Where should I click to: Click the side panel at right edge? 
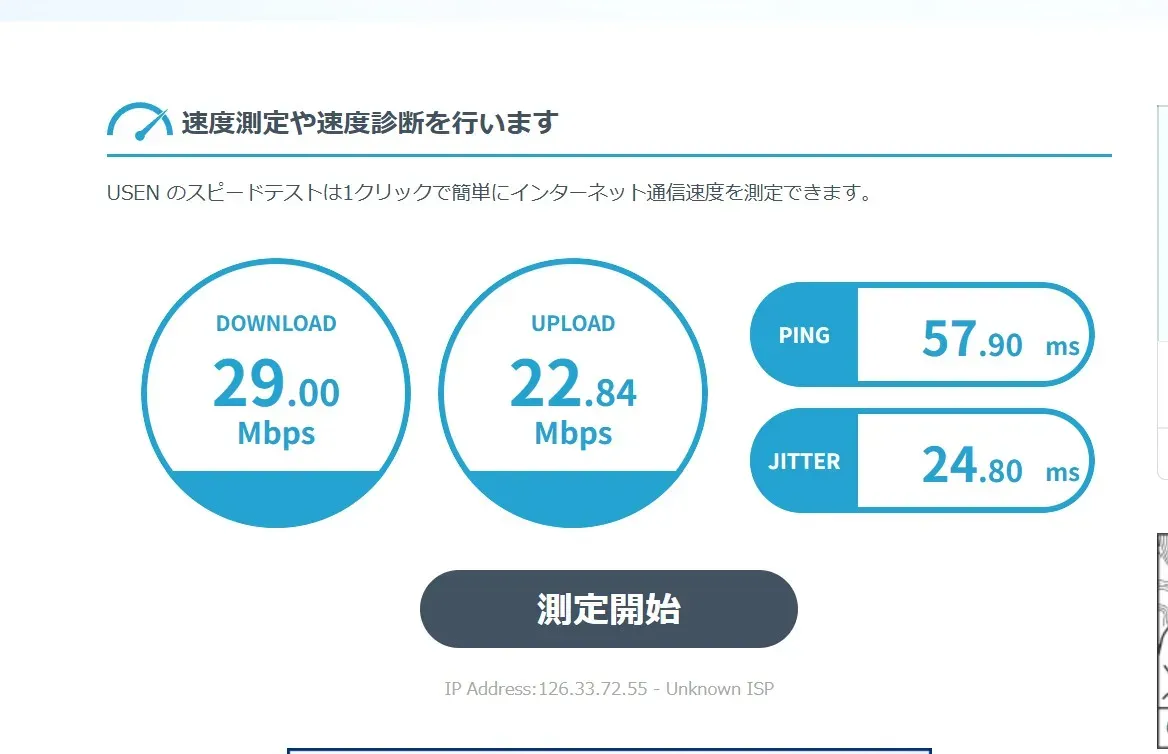(1162, 292)
